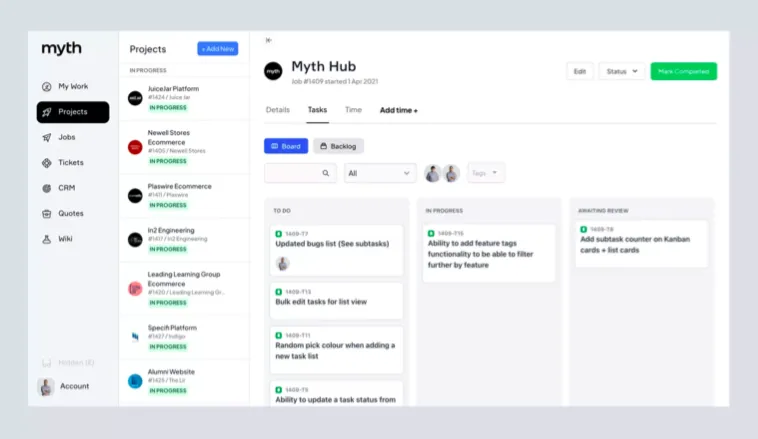Click green icon on Random pick colour card
The image size is (758, 439).
[278, 336]
